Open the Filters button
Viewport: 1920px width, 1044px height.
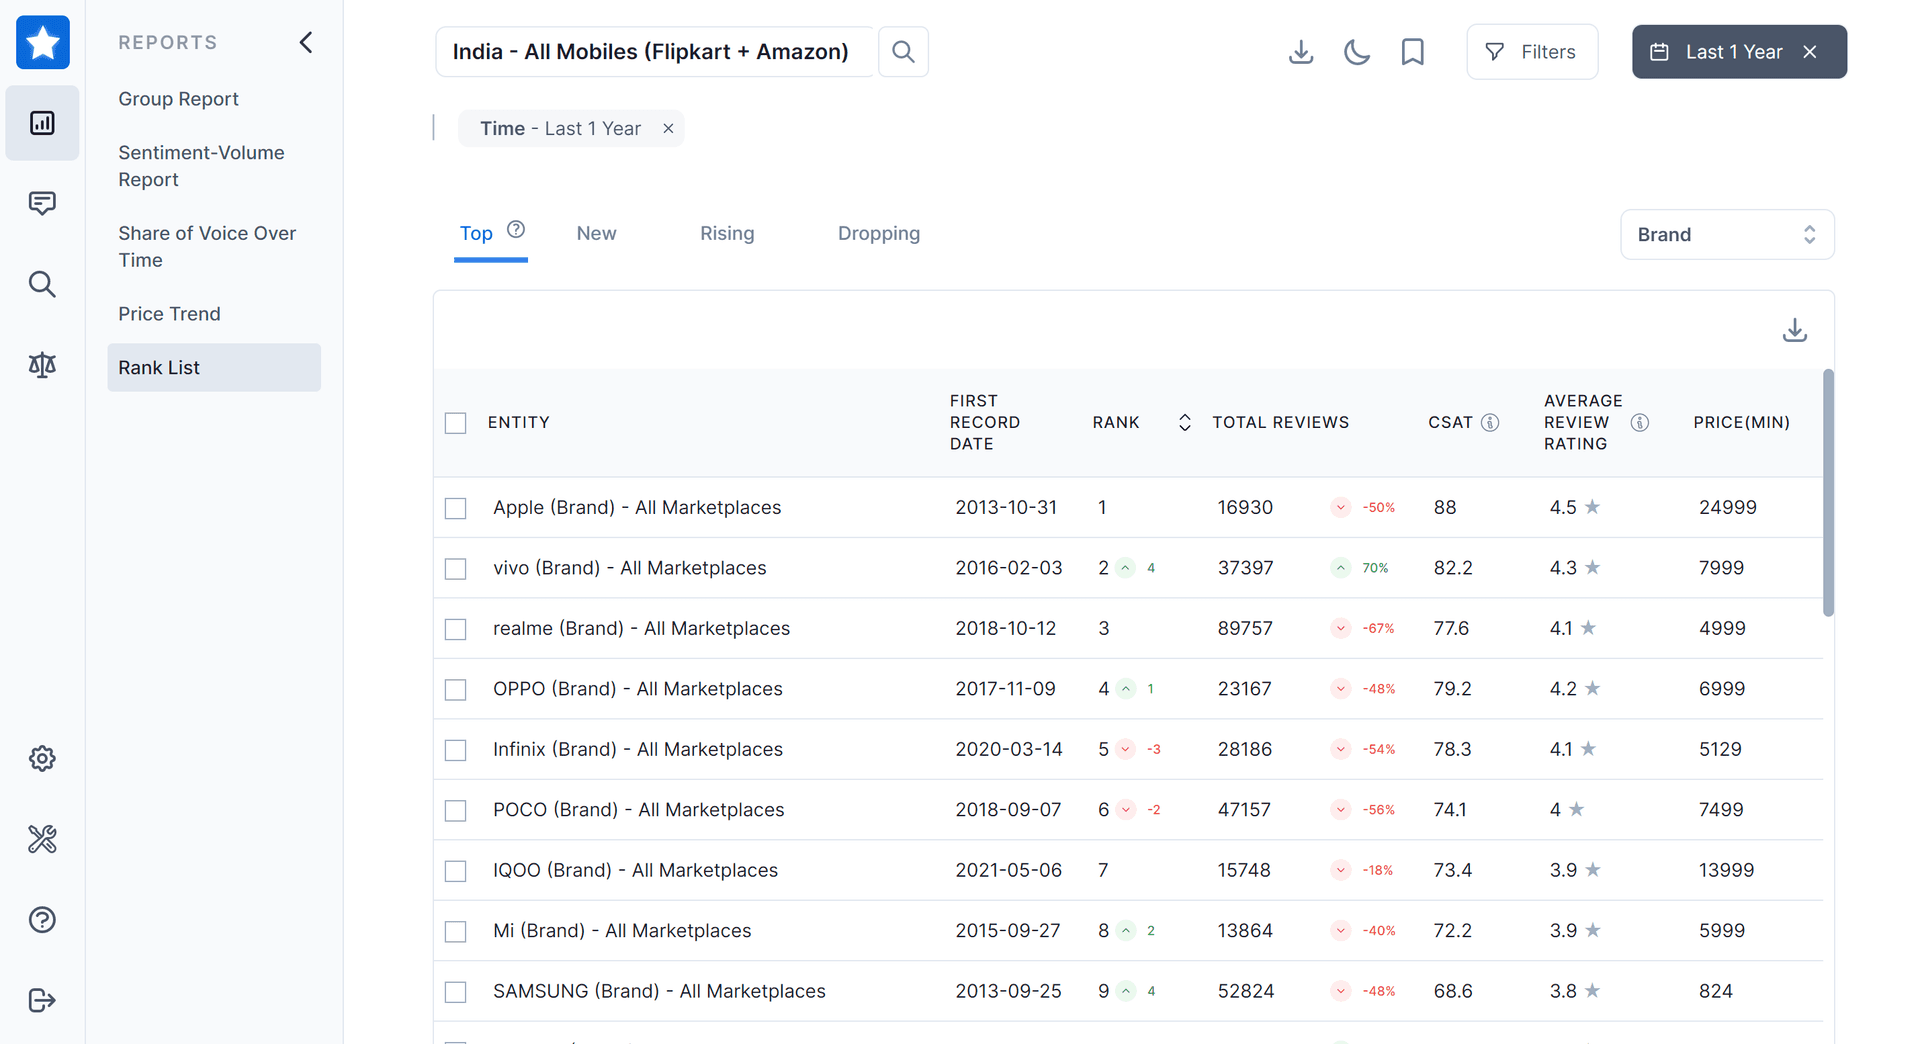tap(1532, 52)
